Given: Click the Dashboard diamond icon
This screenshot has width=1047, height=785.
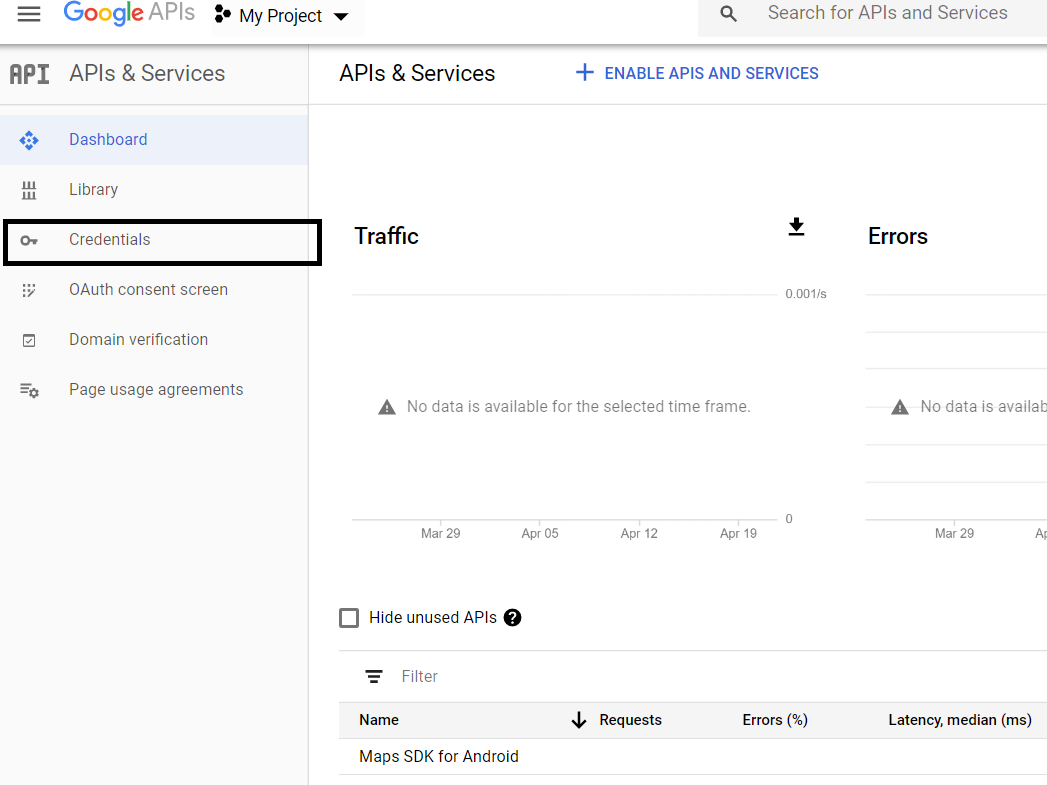Looking at the screenshot, I should [29, 140].
